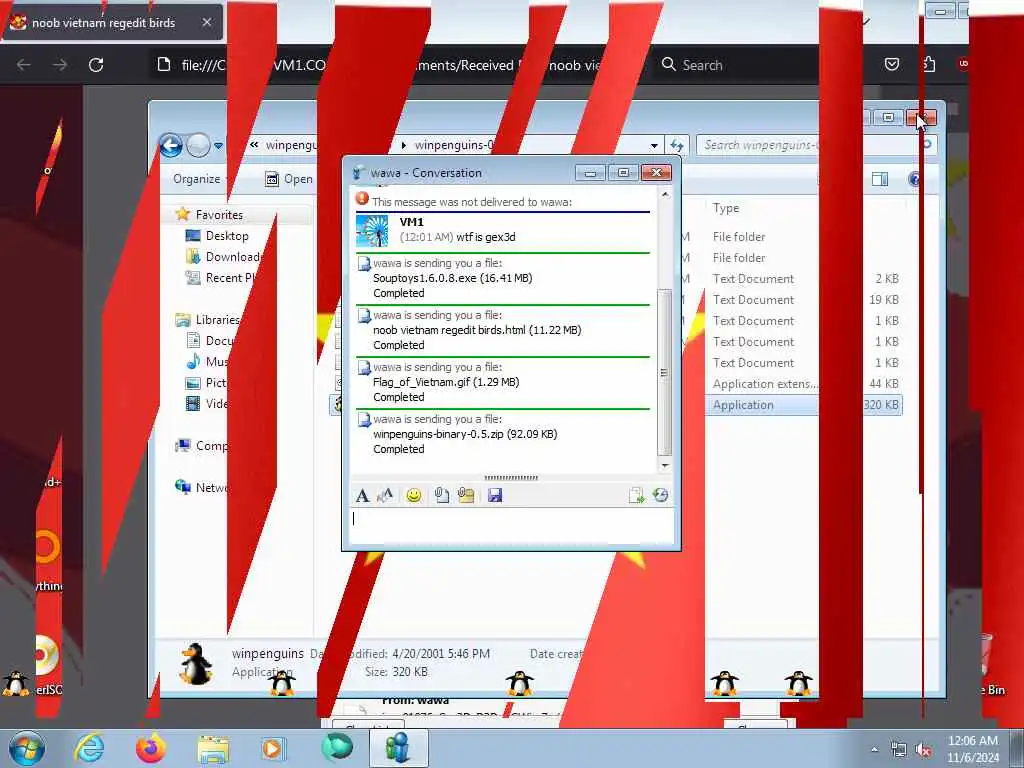Select Desktop in the Explorer navigation pane
The height and width of the screenshot is (768, 1024).
(x=227, y=236)
